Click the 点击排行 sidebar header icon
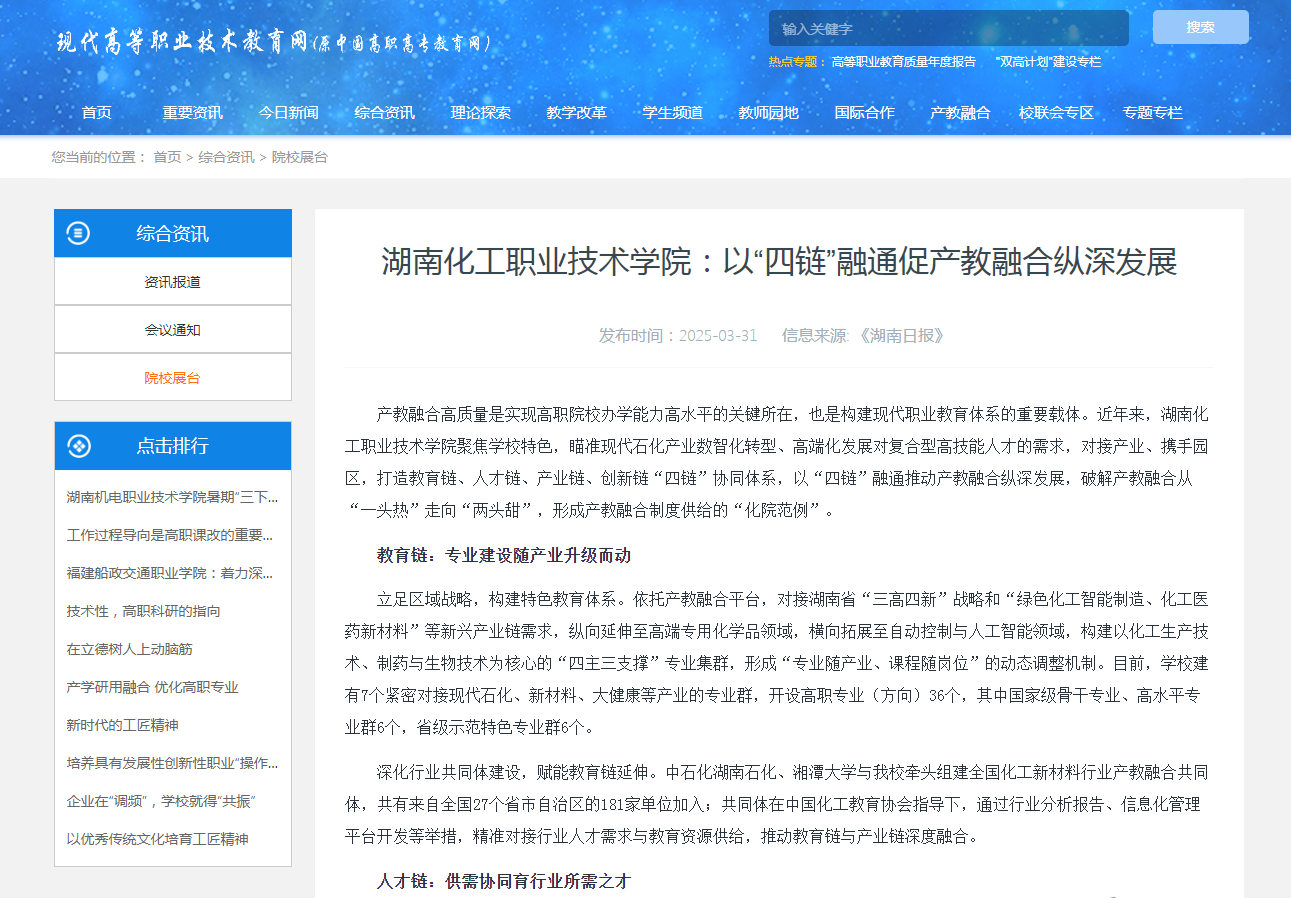This screenshot has height=898, width=1291. point(78,446)
